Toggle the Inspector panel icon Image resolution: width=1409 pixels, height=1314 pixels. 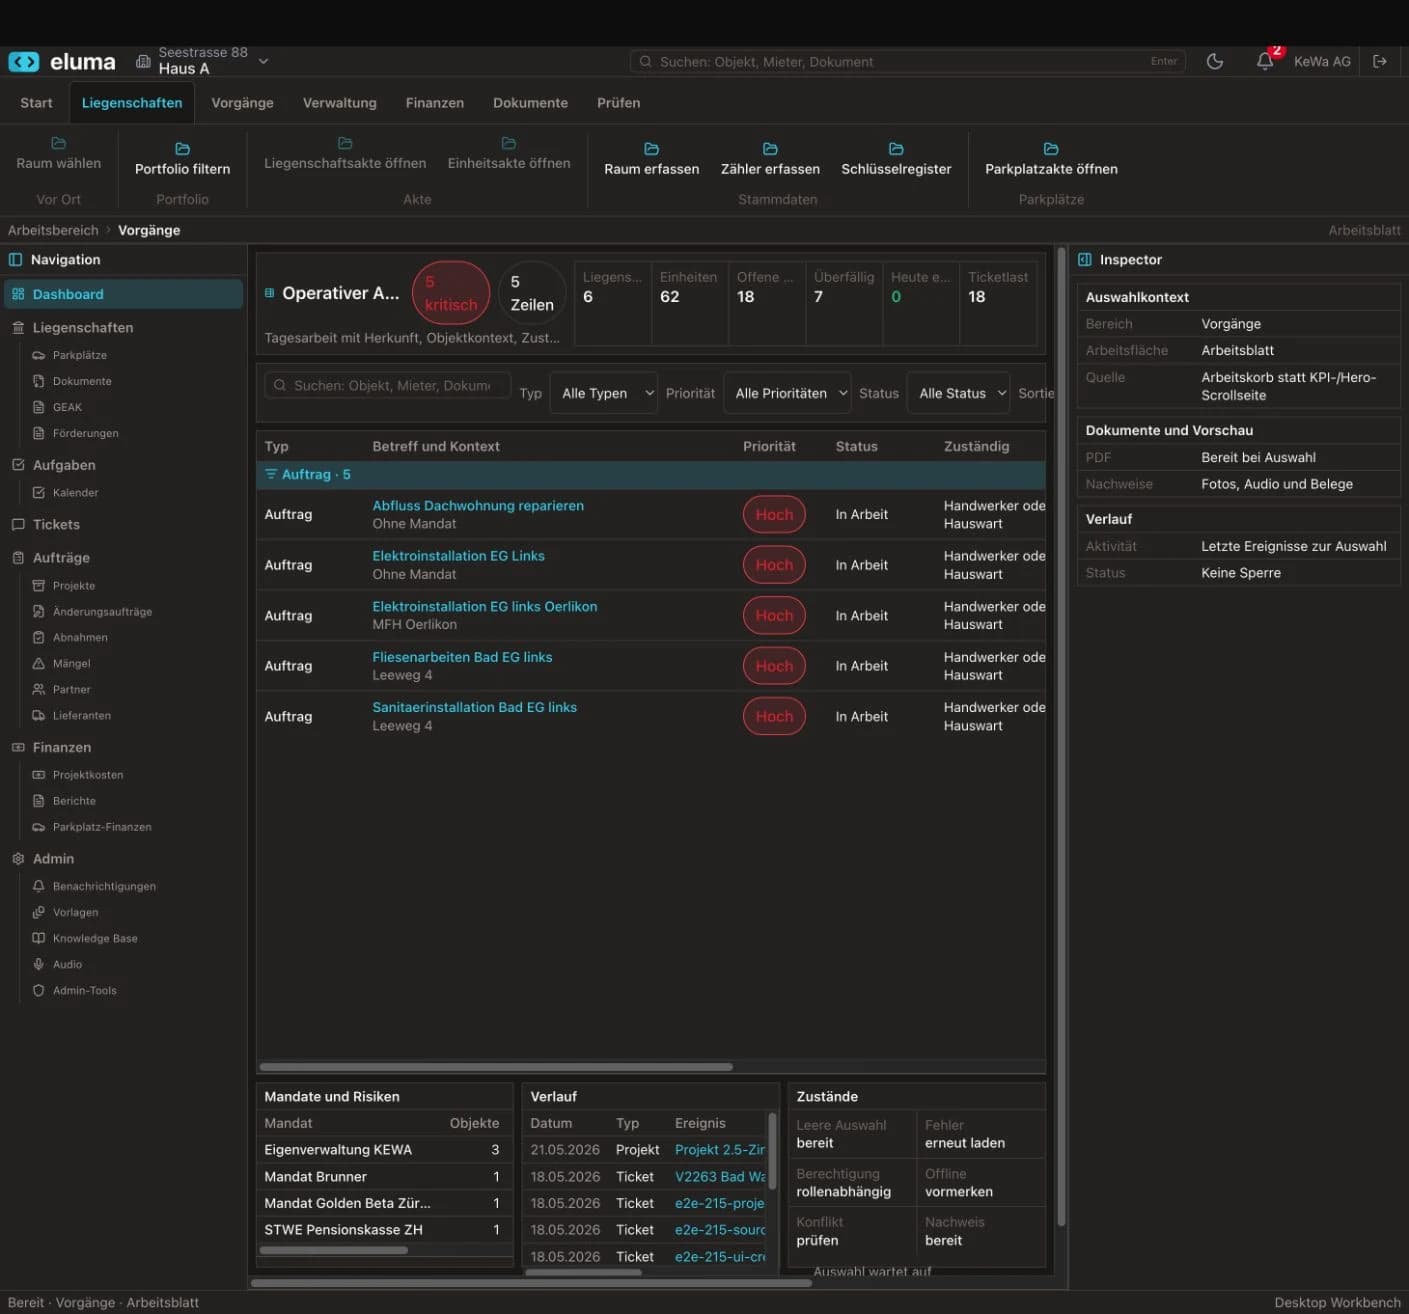(1085, 260)
